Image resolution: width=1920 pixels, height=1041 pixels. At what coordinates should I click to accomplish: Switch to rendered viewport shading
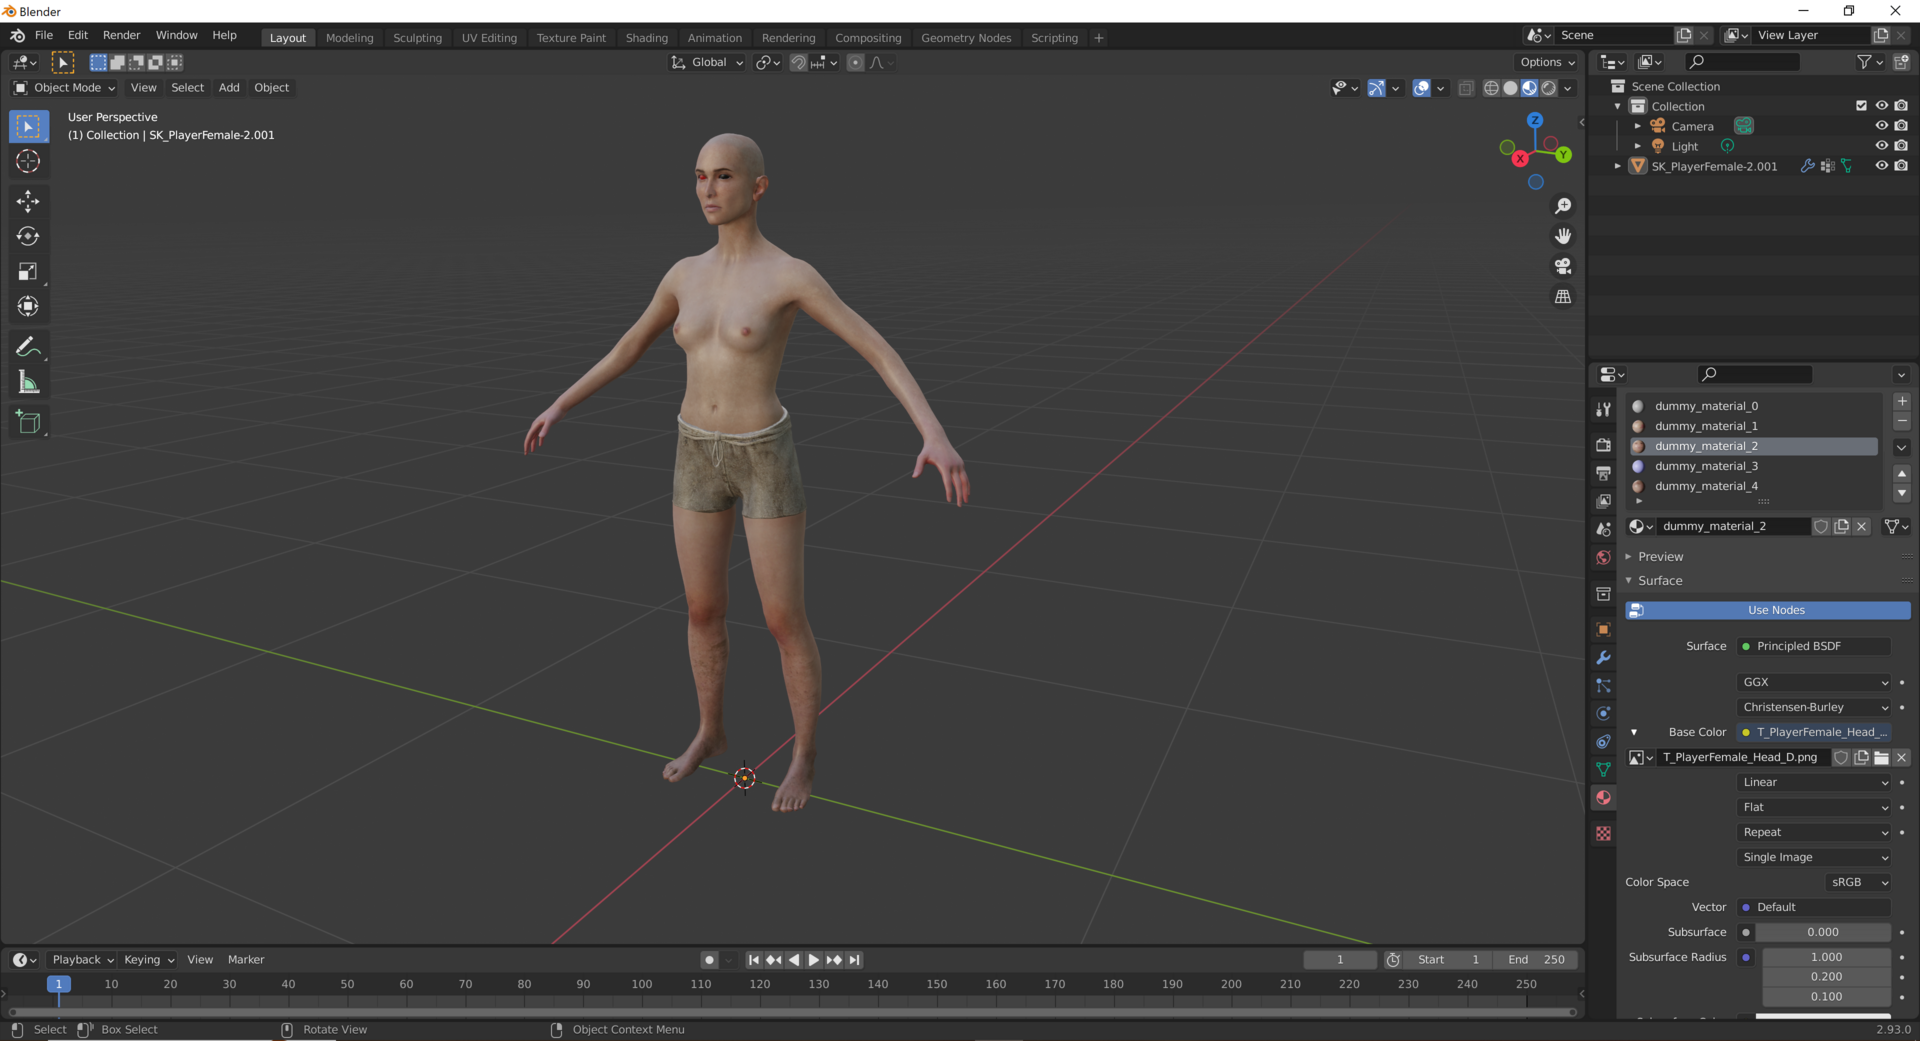click(x=1549, y=88)
